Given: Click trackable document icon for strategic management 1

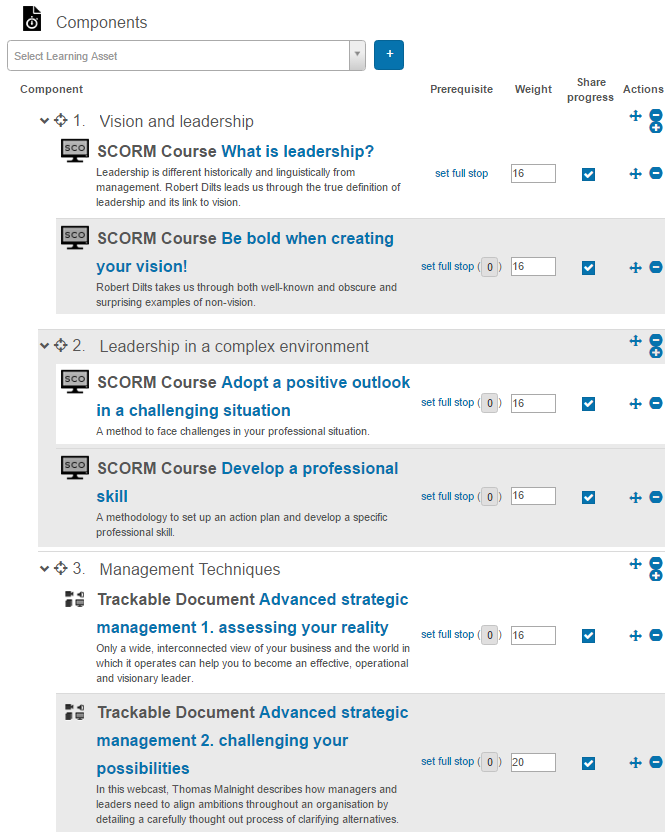Looking at the screenshot, I should (x=74, y=599).
